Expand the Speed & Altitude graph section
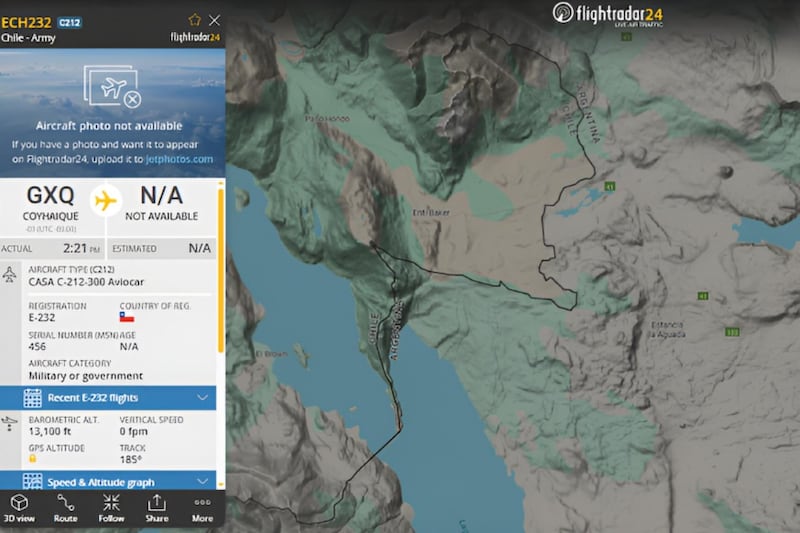This screenshot has height=533, width=800. pyautogui.click(x=120, y=482)
